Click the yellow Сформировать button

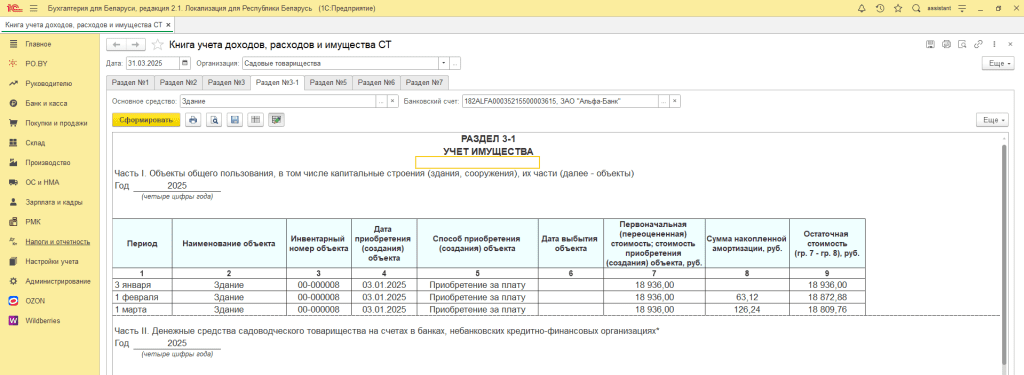(146, 120)
